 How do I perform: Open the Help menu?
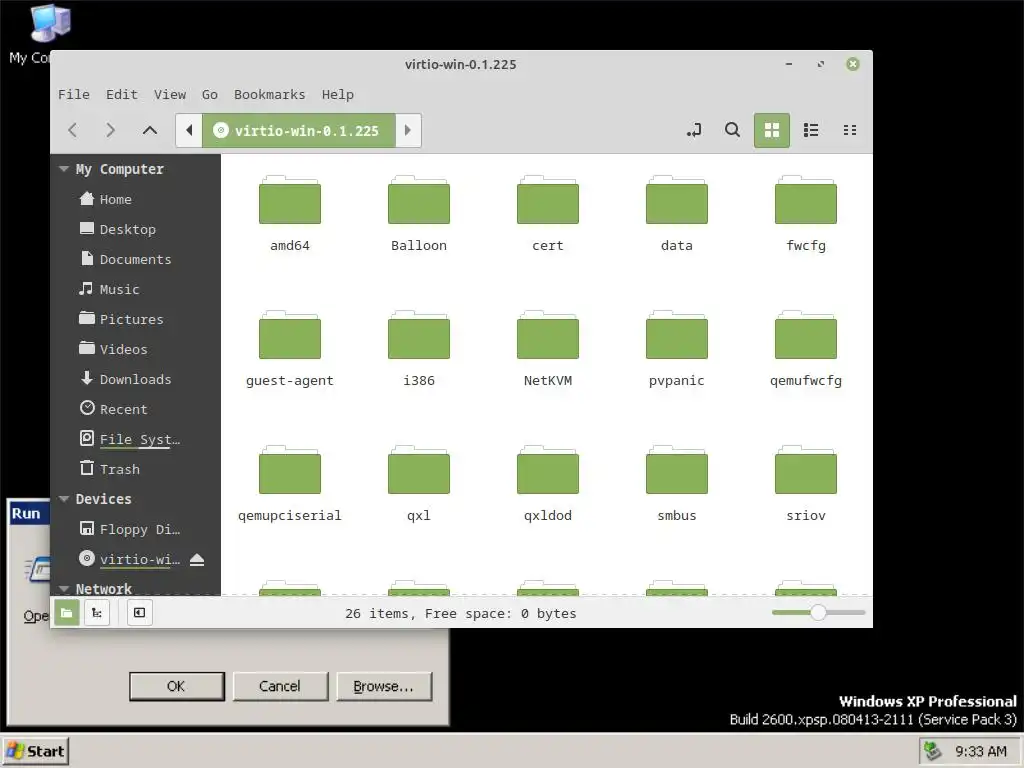click(x=338, y=95)
